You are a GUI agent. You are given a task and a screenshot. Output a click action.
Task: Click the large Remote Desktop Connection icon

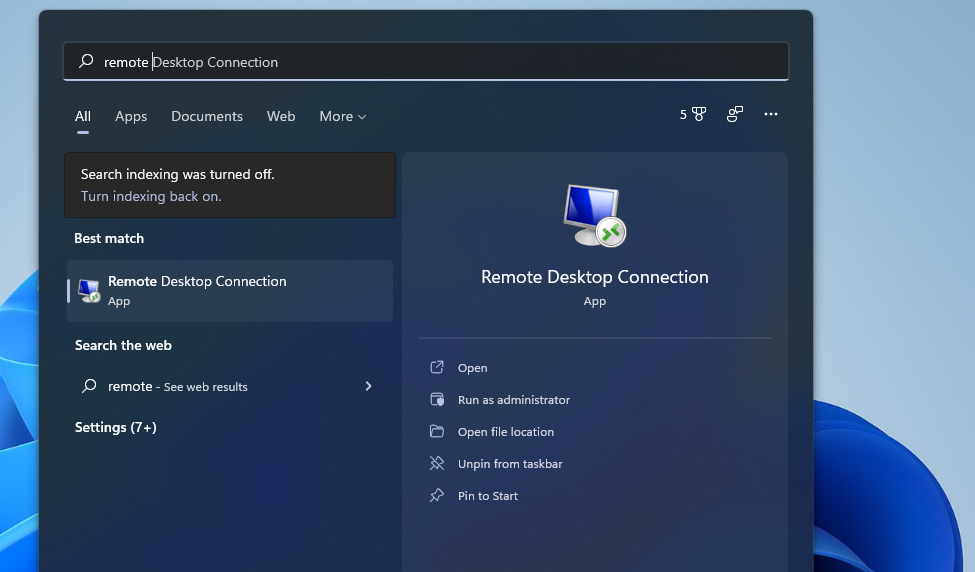tap(594, 215)
